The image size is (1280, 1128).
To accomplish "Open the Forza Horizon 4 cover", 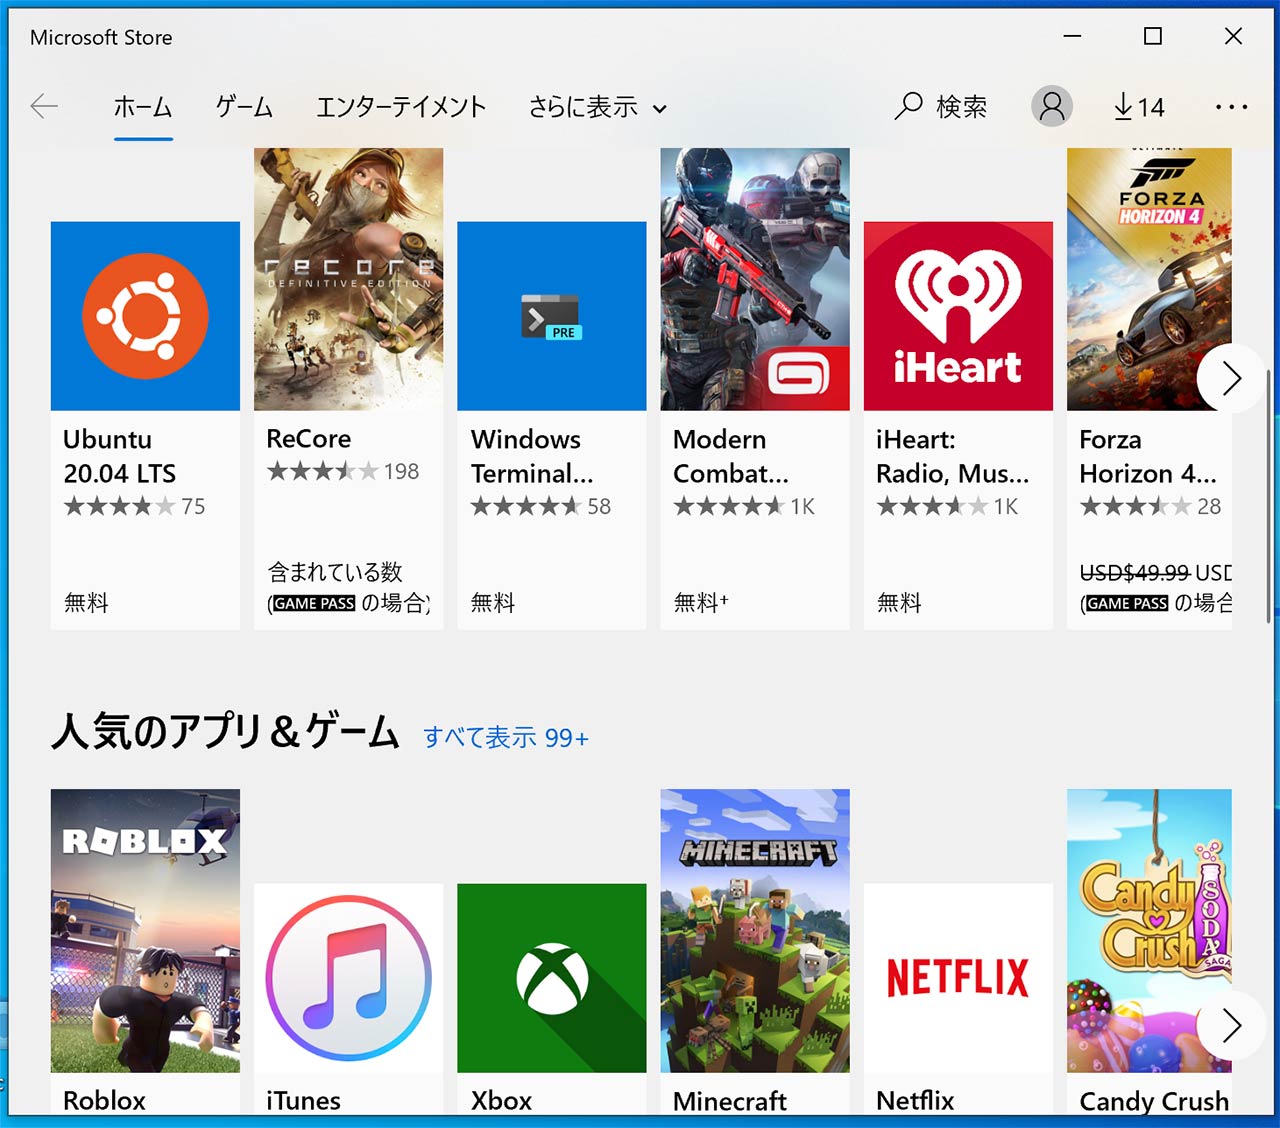I will click(x=1149, y=279).
